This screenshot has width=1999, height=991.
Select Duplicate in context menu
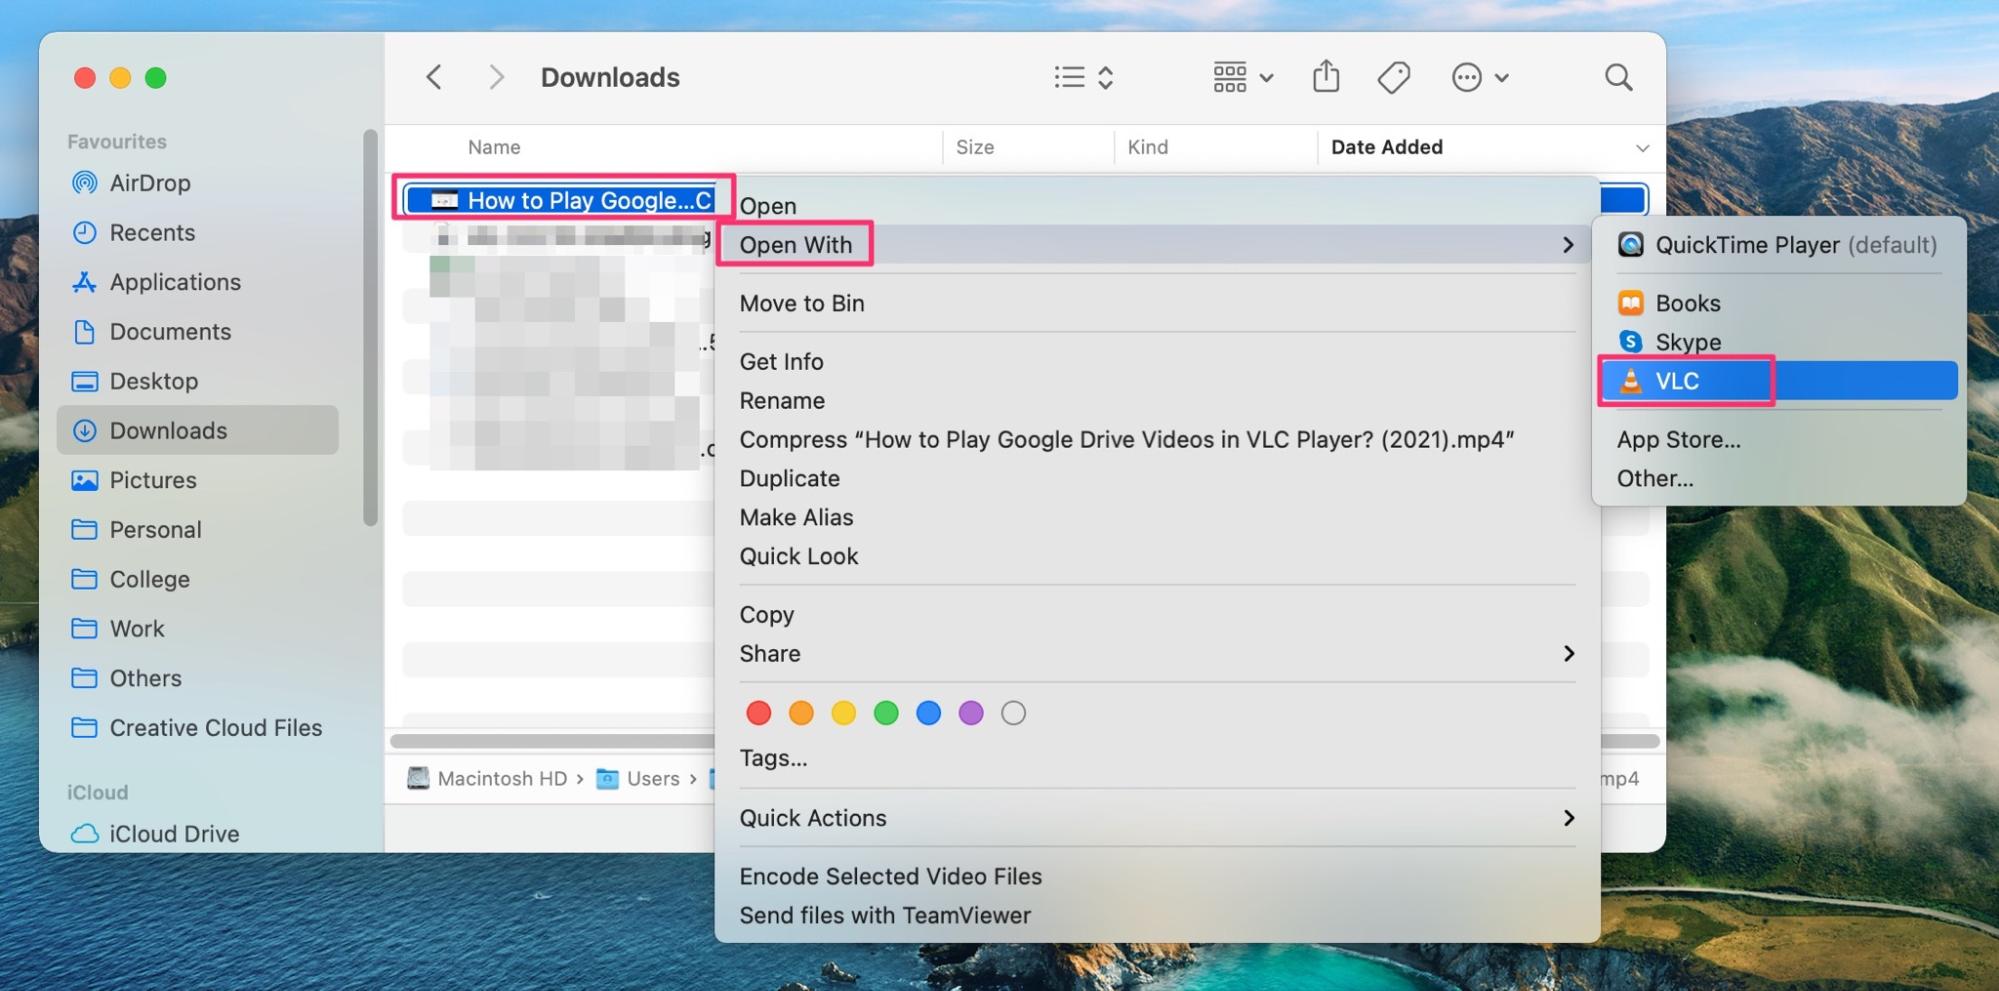tap(1157, 478)
